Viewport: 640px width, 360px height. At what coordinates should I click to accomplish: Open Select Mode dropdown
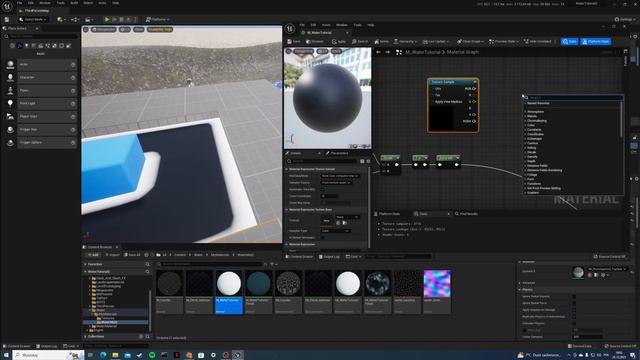click(33, 19)
